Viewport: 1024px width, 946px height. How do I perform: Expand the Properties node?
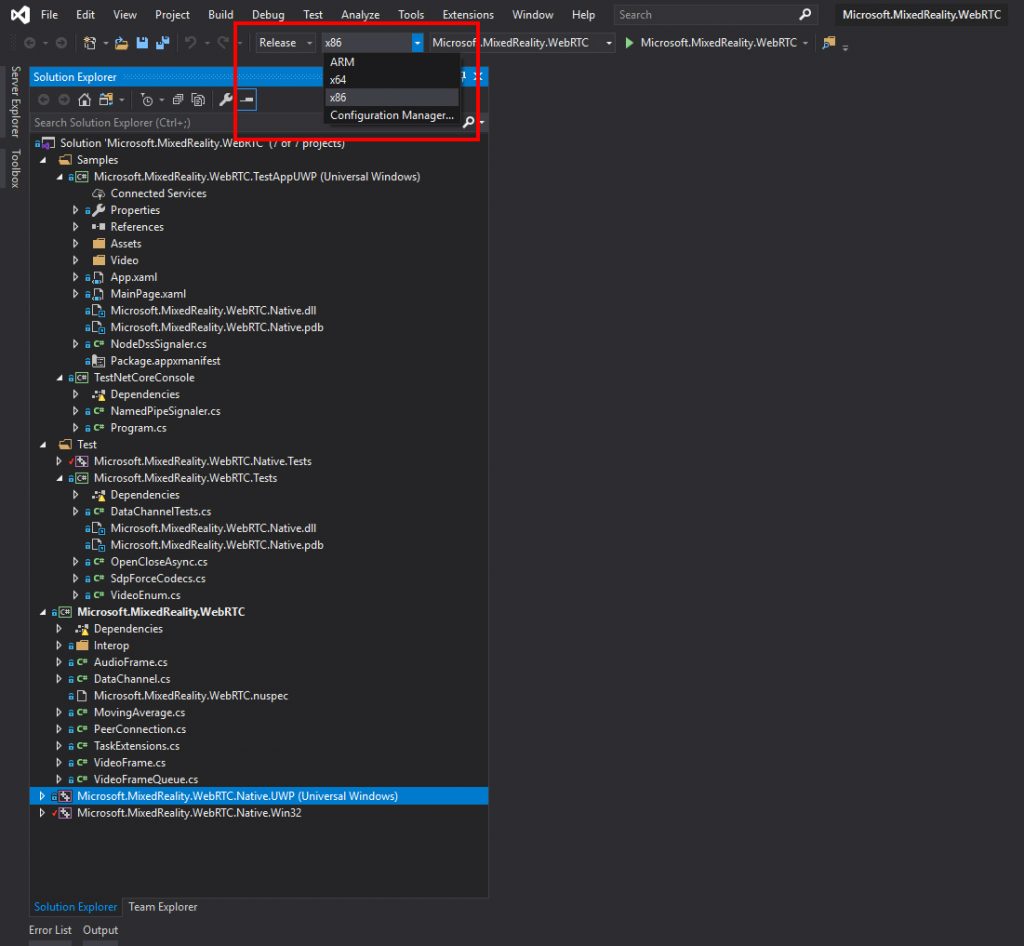click(x=76, y=210)
